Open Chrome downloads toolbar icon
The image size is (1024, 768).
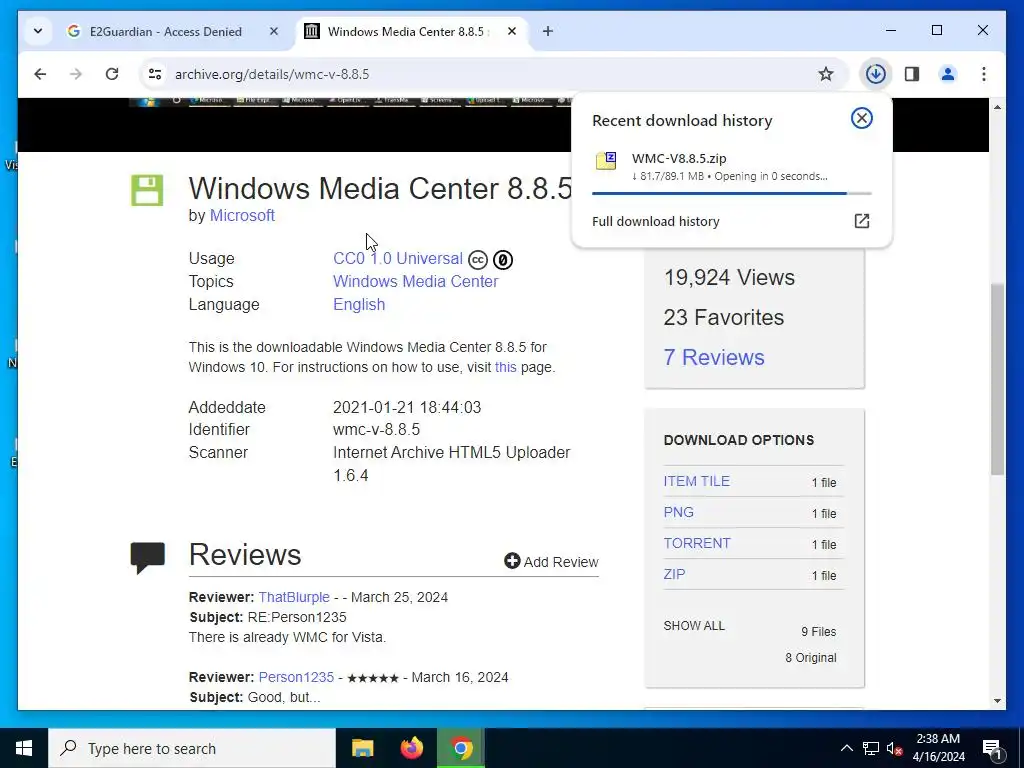coord(875,74)
